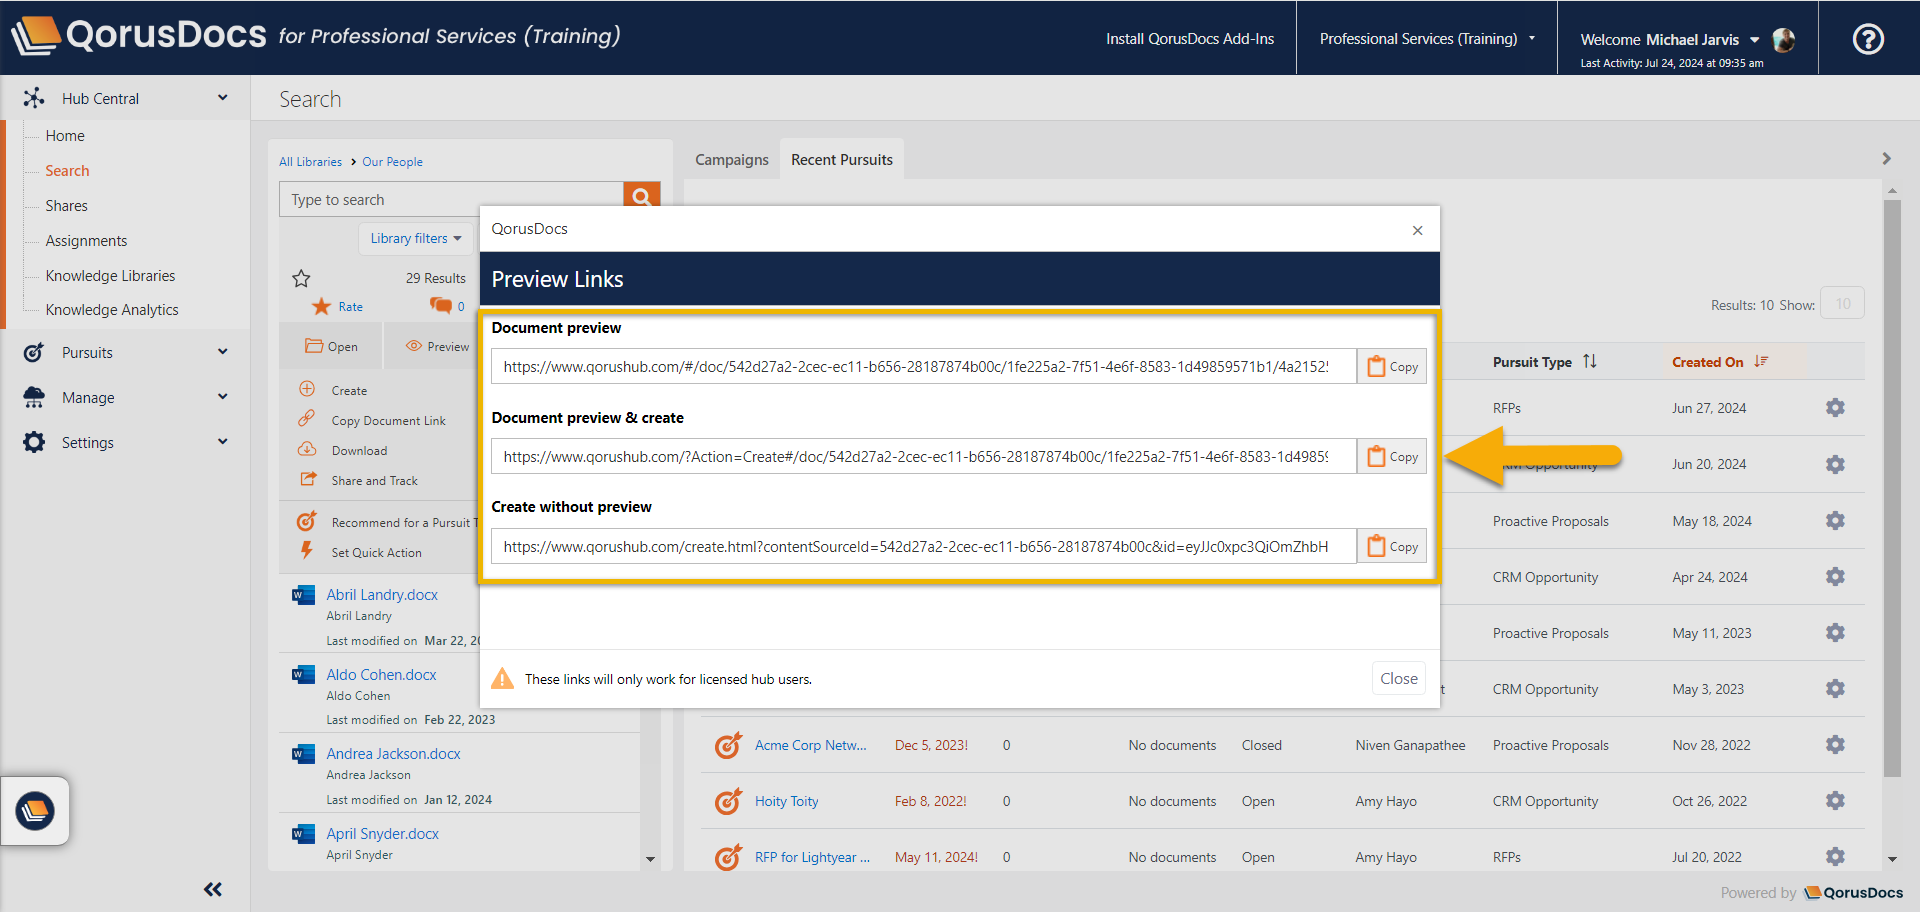Open Hoity Toity pursuit link

click(x=786, y=801)
